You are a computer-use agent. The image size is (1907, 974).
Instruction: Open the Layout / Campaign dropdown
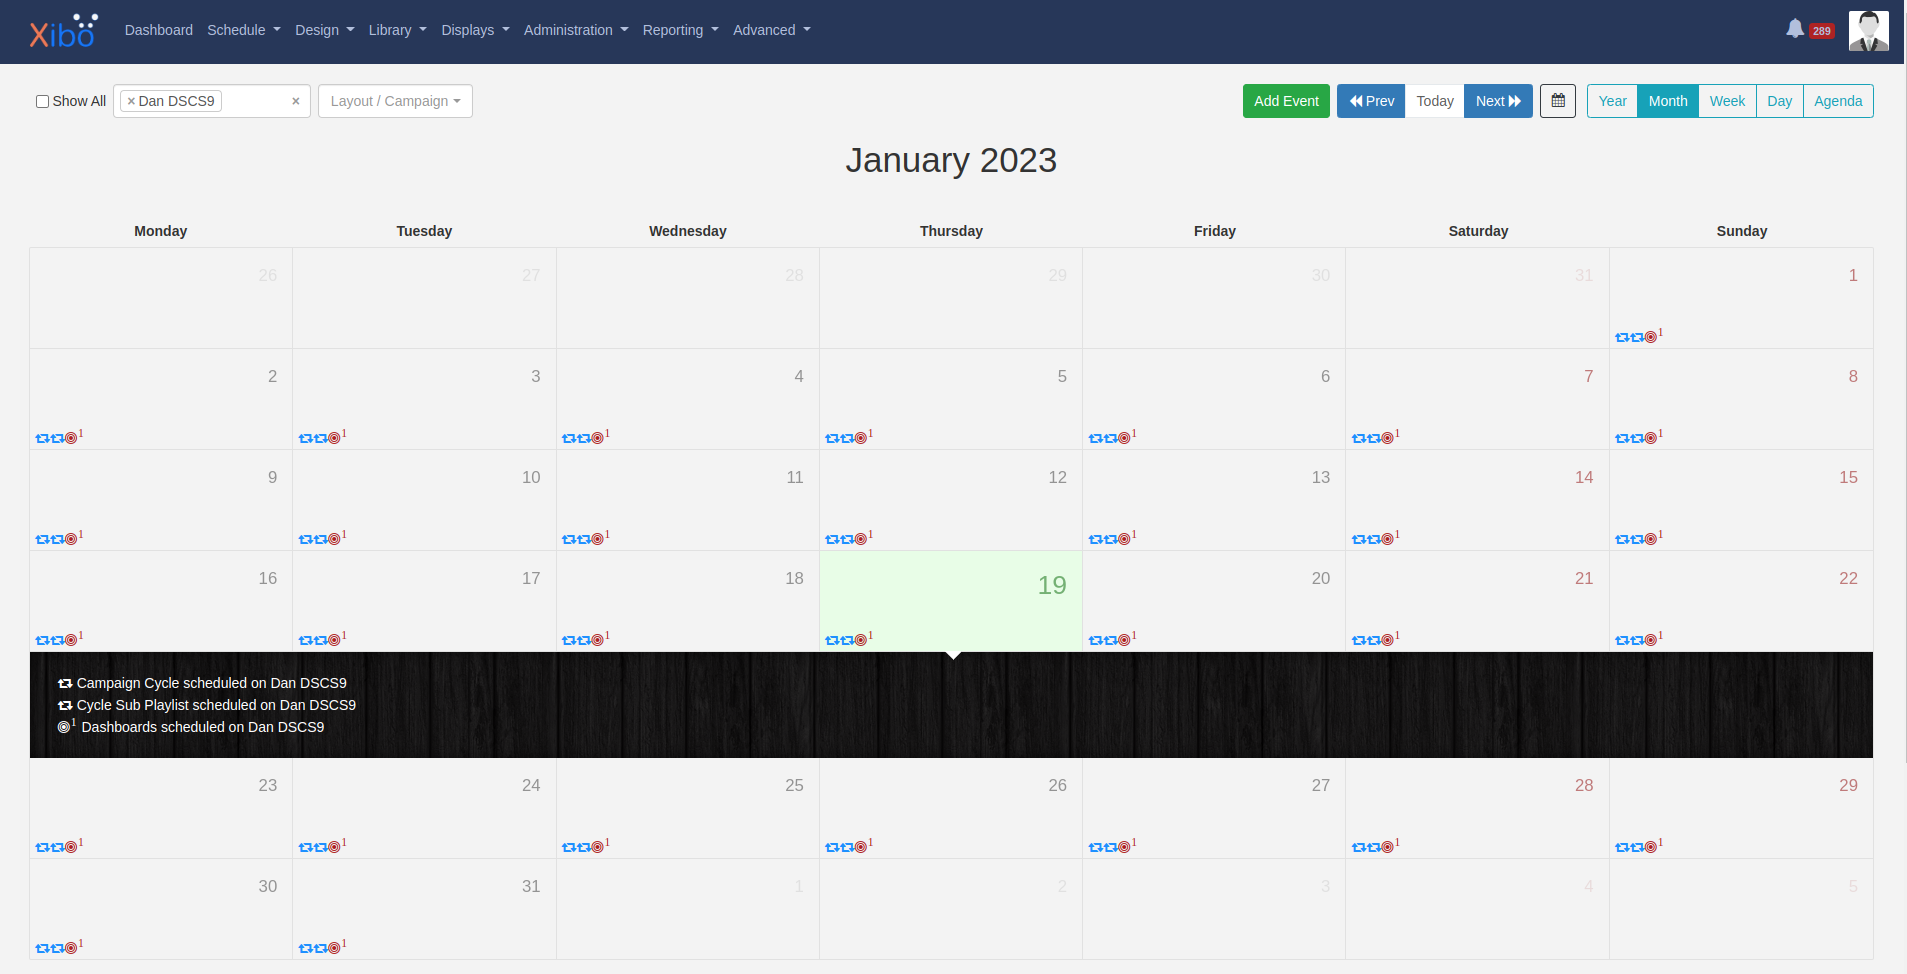tap(394, 100)
